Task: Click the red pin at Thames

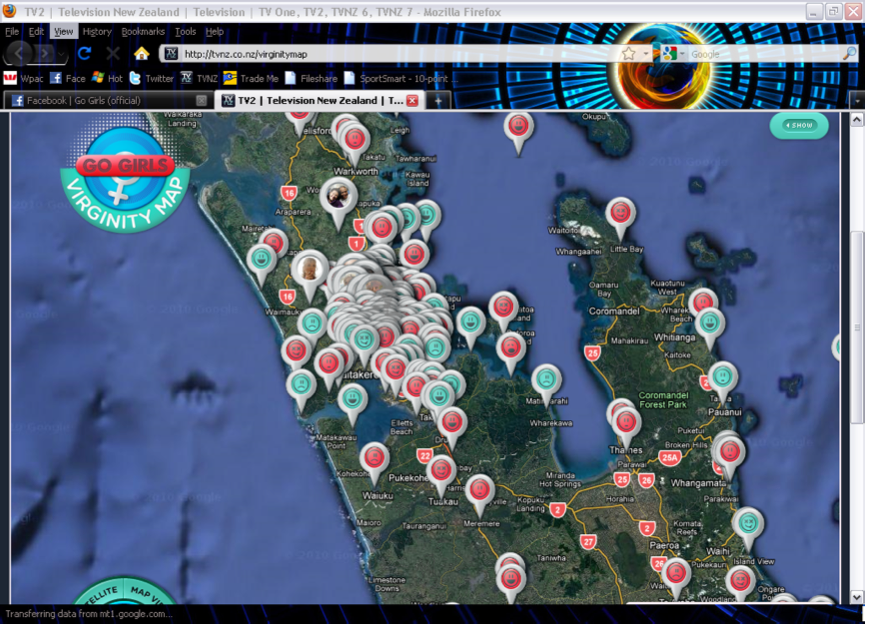Action: tap(626, 423)
